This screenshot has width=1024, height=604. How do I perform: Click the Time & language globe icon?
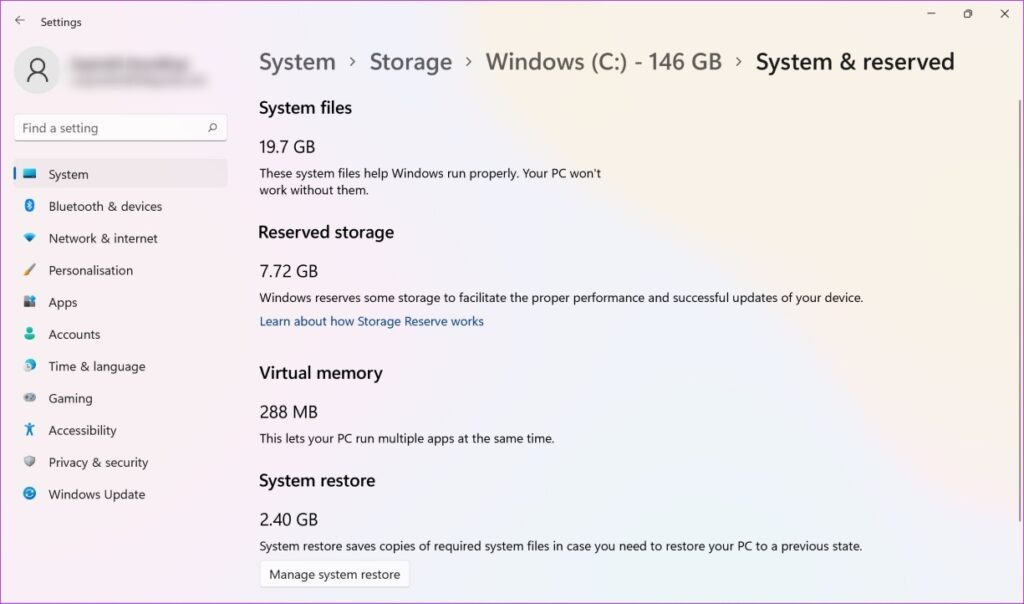(29, 366)
